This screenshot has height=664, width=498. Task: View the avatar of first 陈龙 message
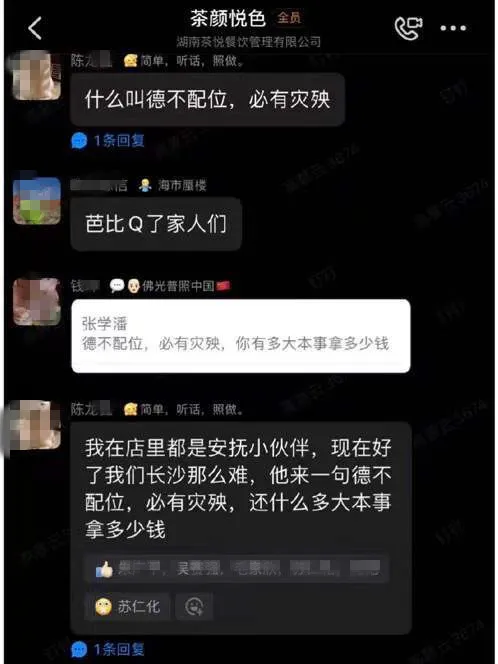[36, 75]
